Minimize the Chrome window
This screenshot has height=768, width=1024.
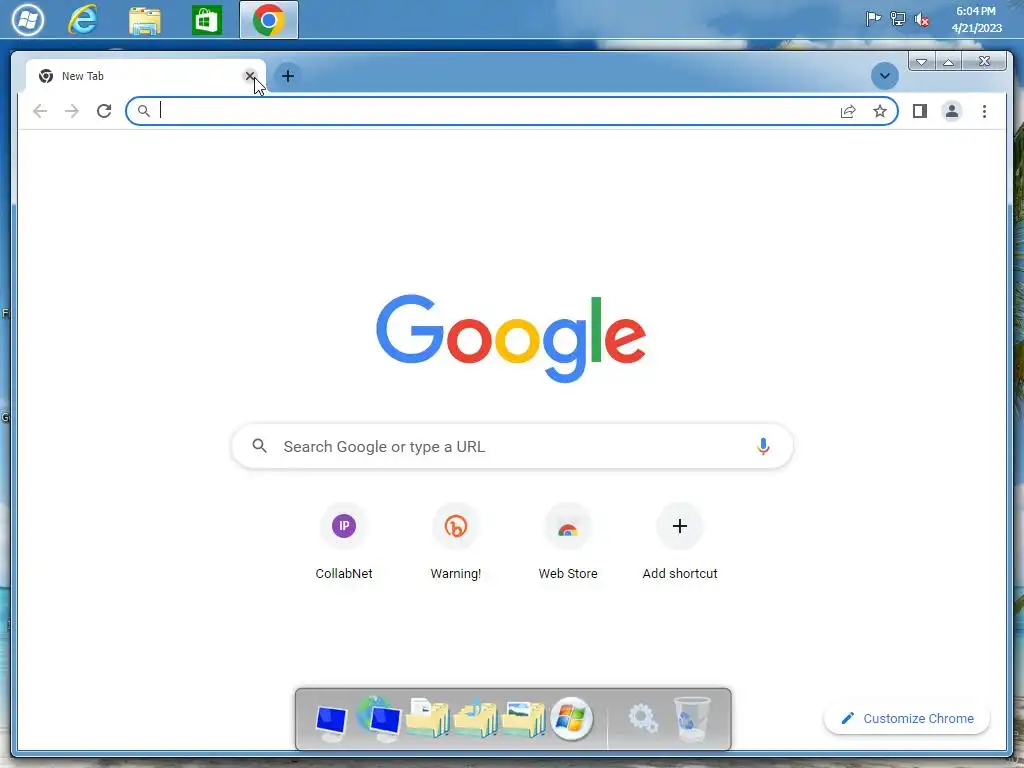coord(921,61)
